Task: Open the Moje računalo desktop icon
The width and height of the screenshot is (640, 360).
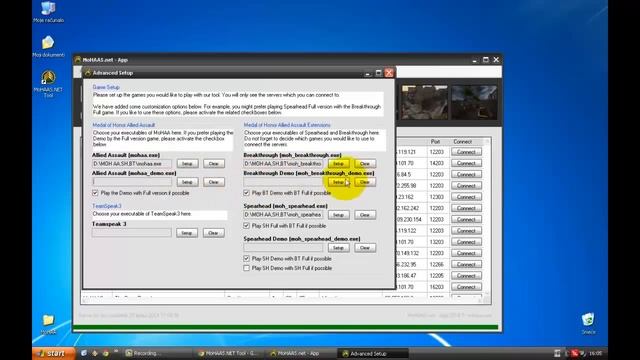Action: 48,11
